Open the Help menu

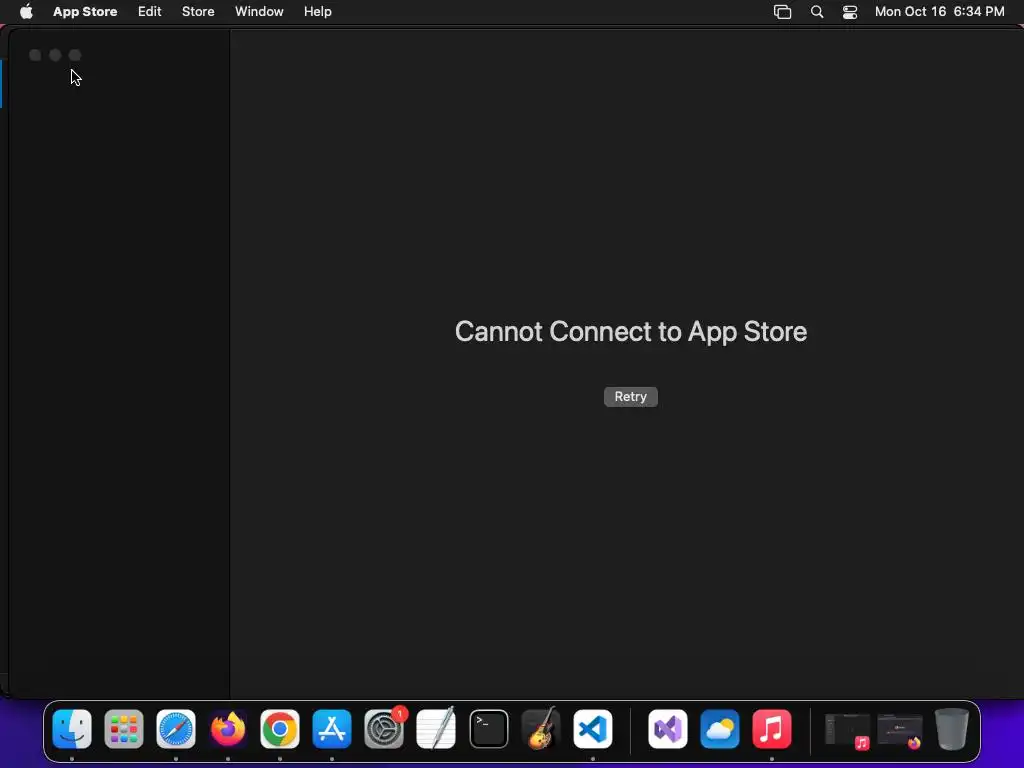pos(317,11)
